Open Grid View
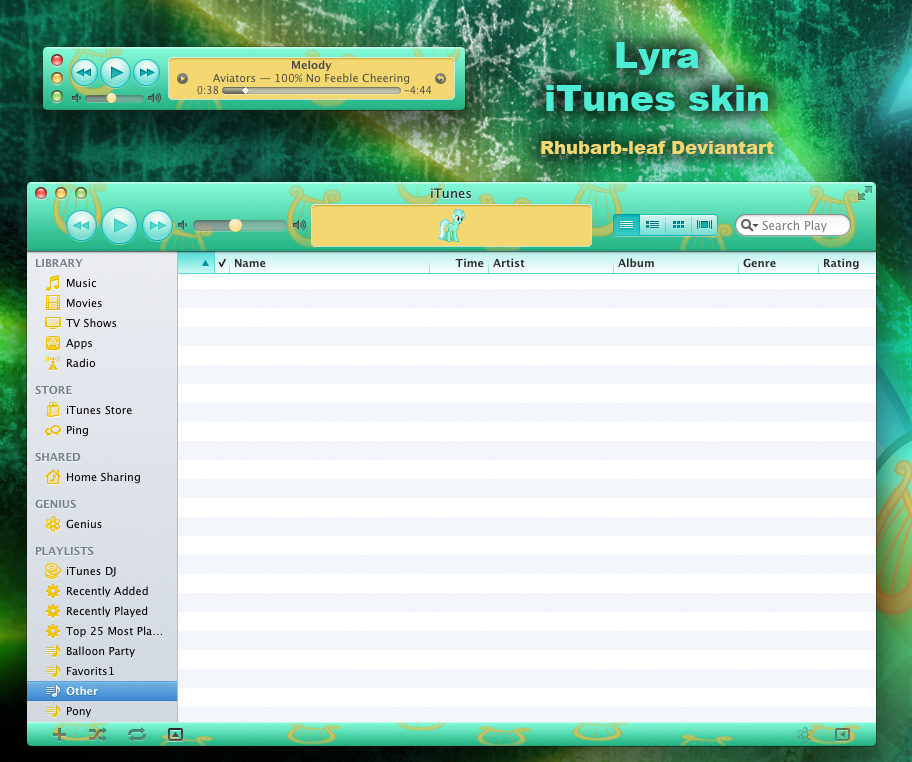 click(x=678, y=224)
